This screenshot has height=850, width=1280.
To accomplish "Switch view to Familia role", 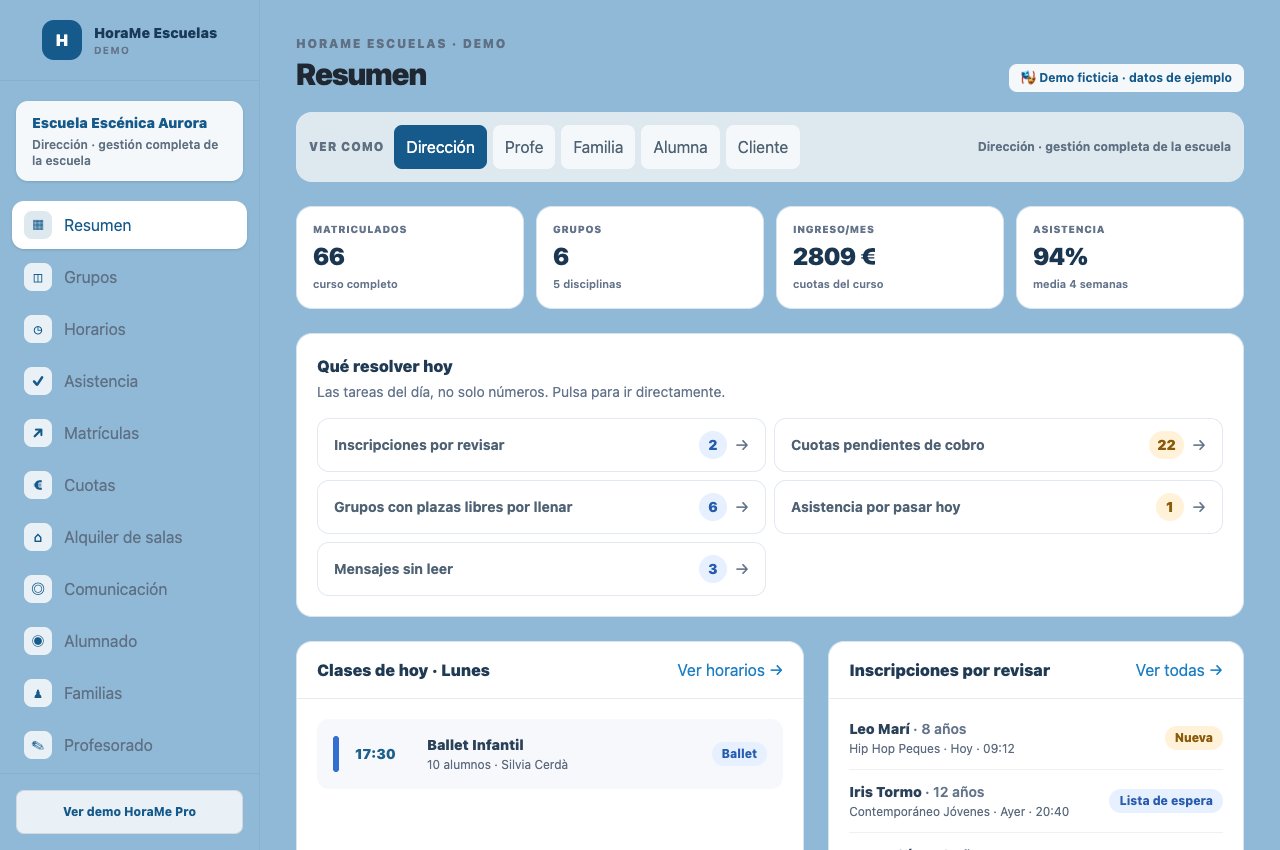I will (598, 147).
